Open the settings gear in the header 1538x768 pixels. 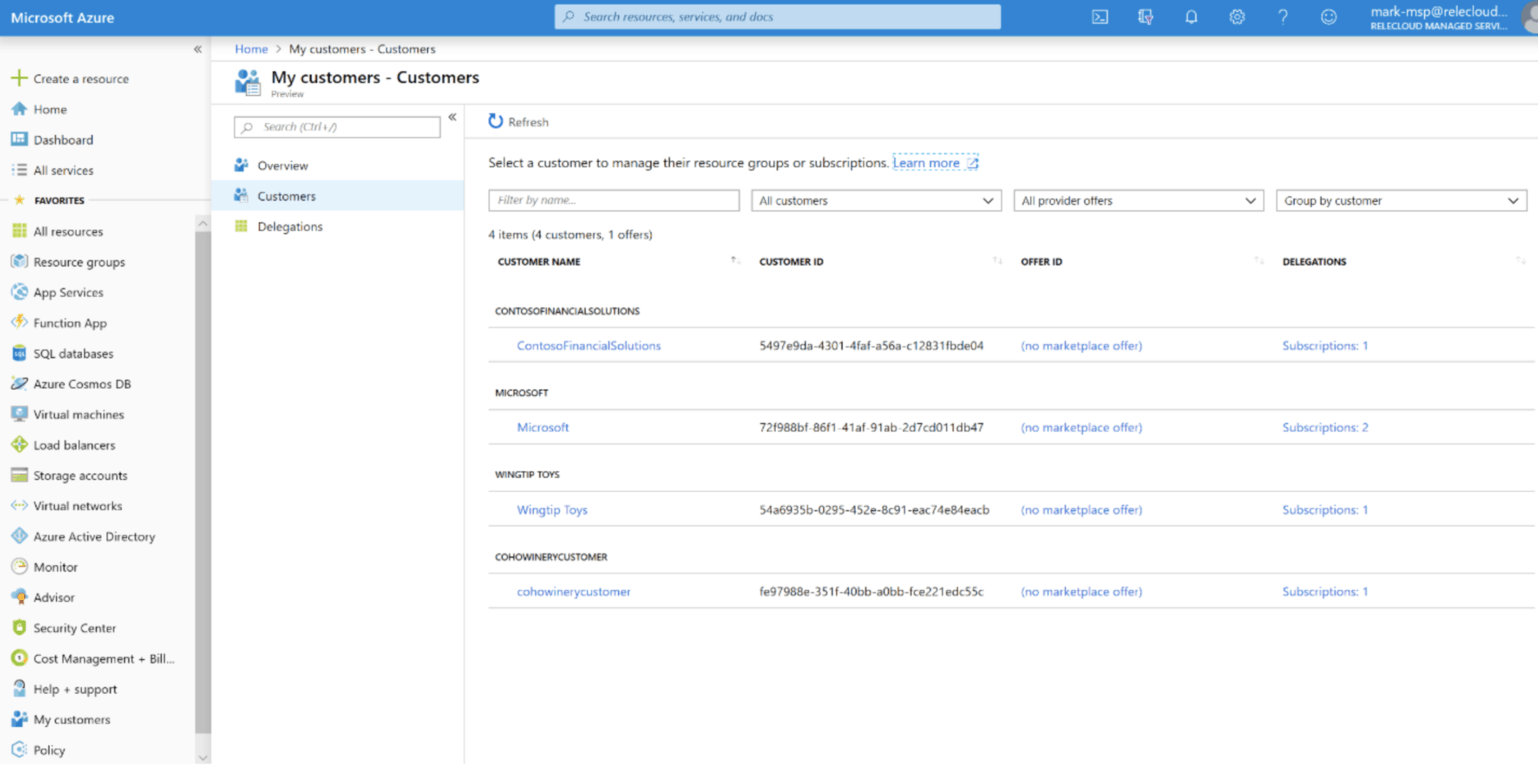(x=1237, y=17)
